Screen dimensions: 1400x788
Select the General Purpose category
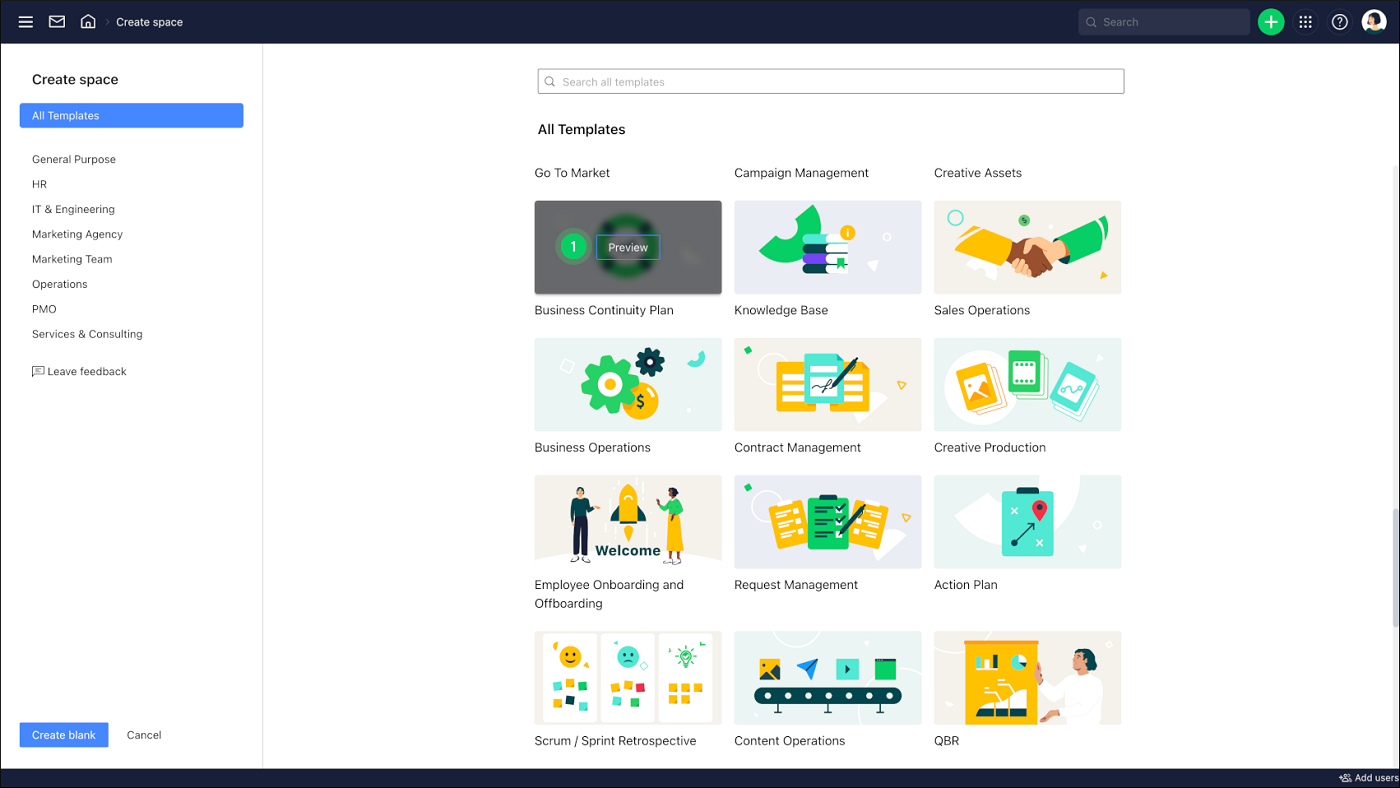point(74,159)
